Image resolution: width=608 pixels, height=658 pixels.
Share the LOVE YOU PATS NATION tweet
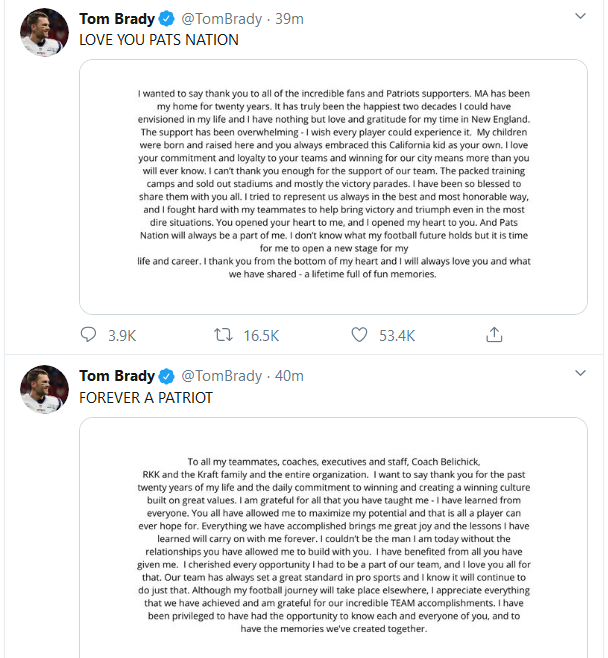click(x=492, y=335)
